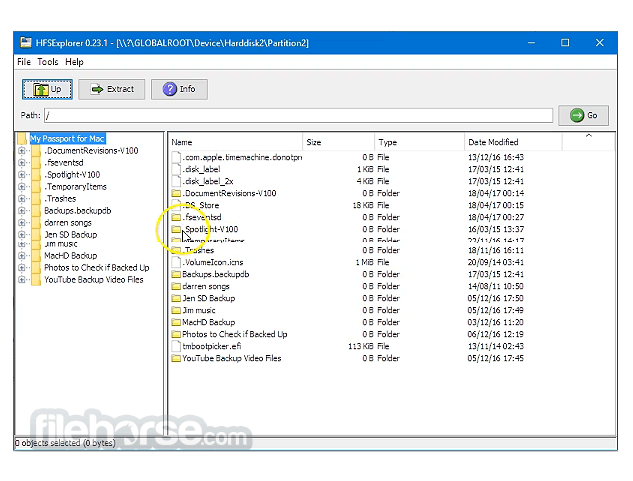The image size is (633, 481).
Task: Click the 1 MiB size cell
Action: (364, 262)
